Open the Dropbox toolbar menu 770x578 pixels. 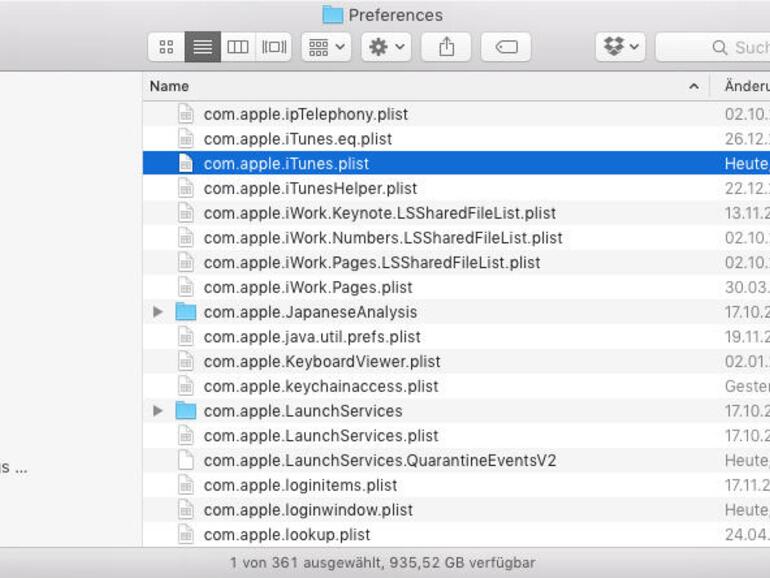pos(621,47)
